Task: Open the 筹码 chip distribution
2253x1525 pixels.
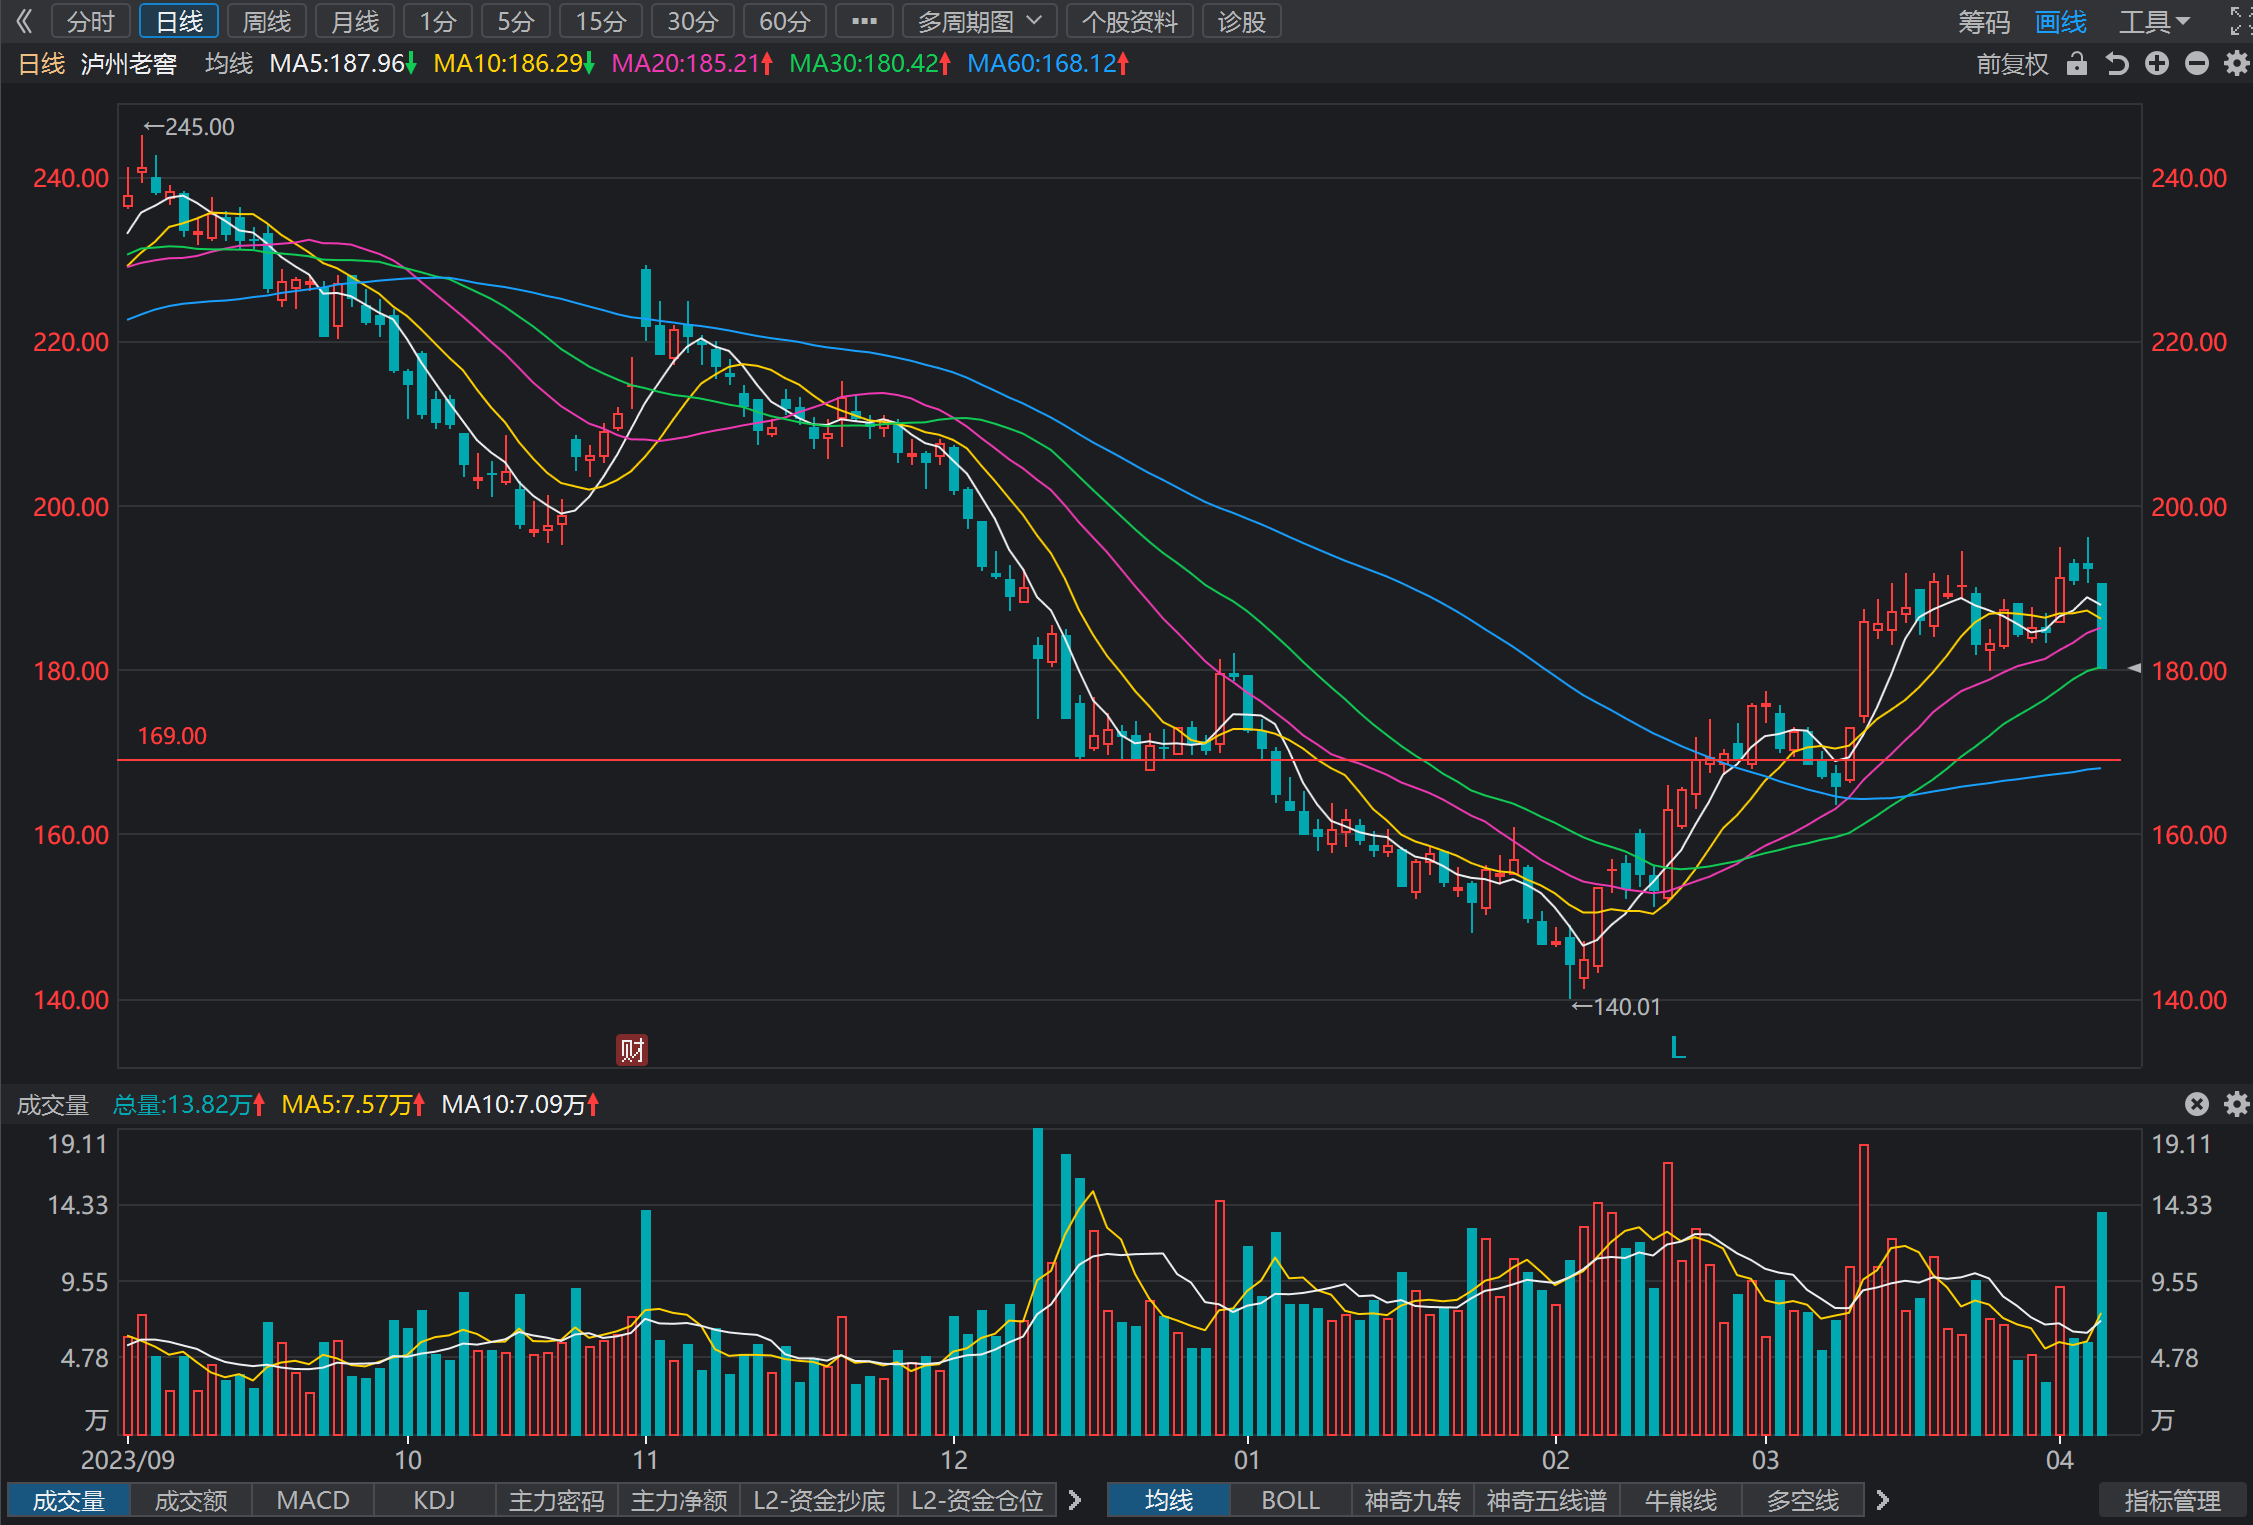Action: (1984, 21)
